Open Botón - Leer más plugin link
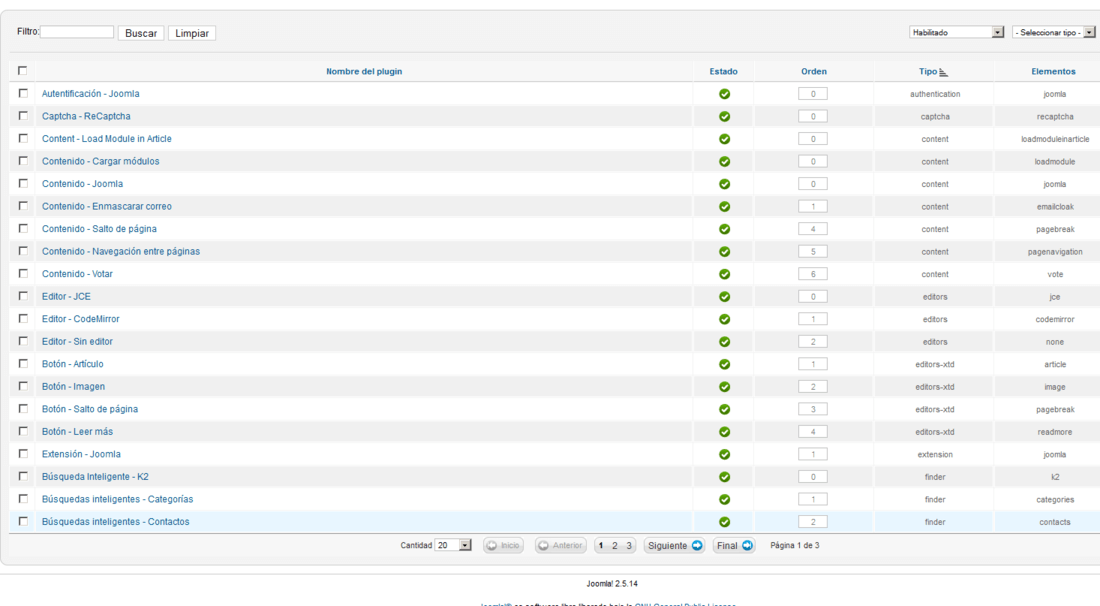Screen dimensions: 1100x606 click(x=77, y=432)
